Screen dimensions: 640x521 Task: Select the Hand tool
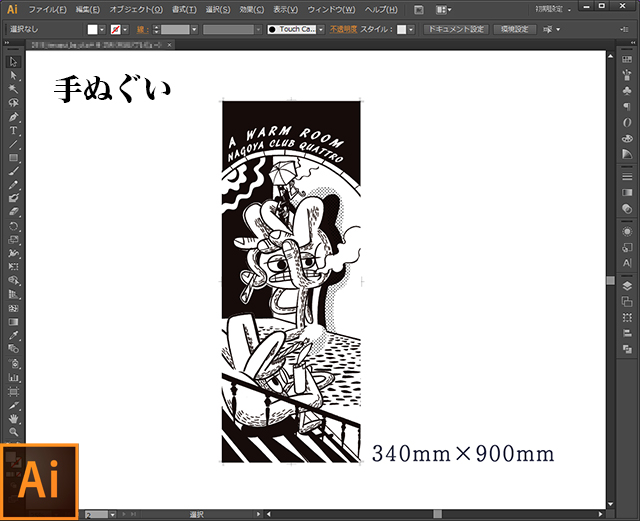(x=13, y=419)
